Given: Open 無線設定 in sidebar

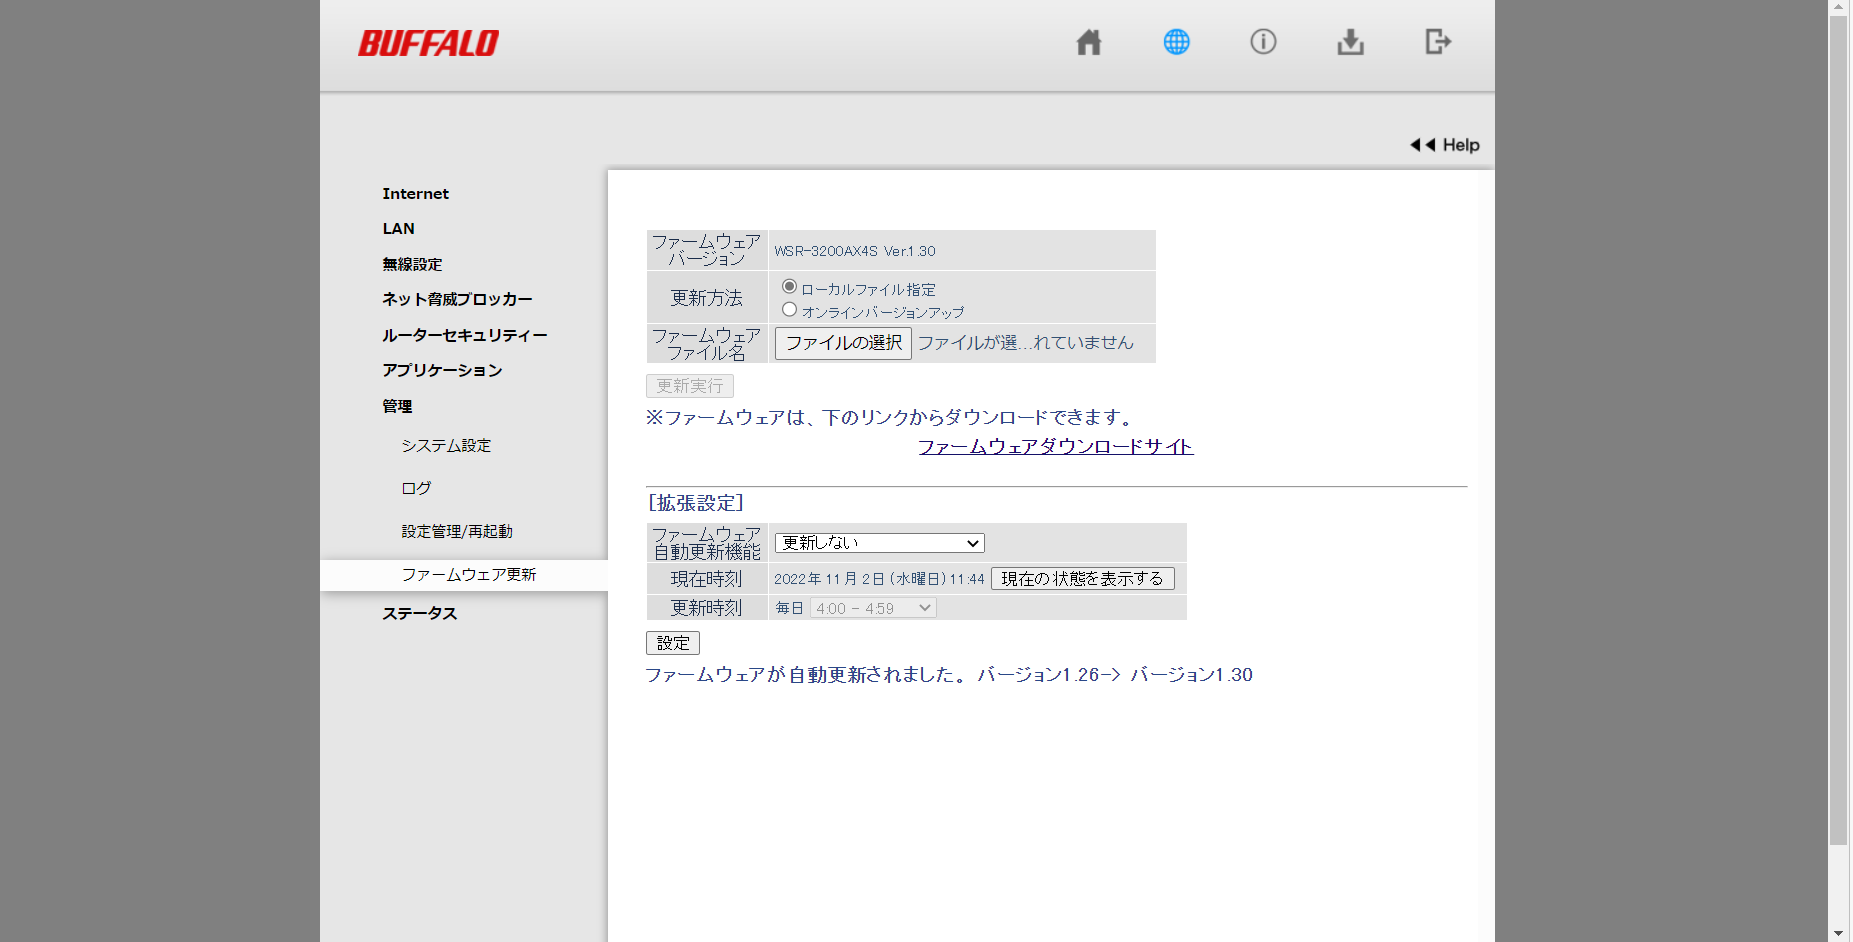Looking at the screenshot, I should (x=412, y=265).
